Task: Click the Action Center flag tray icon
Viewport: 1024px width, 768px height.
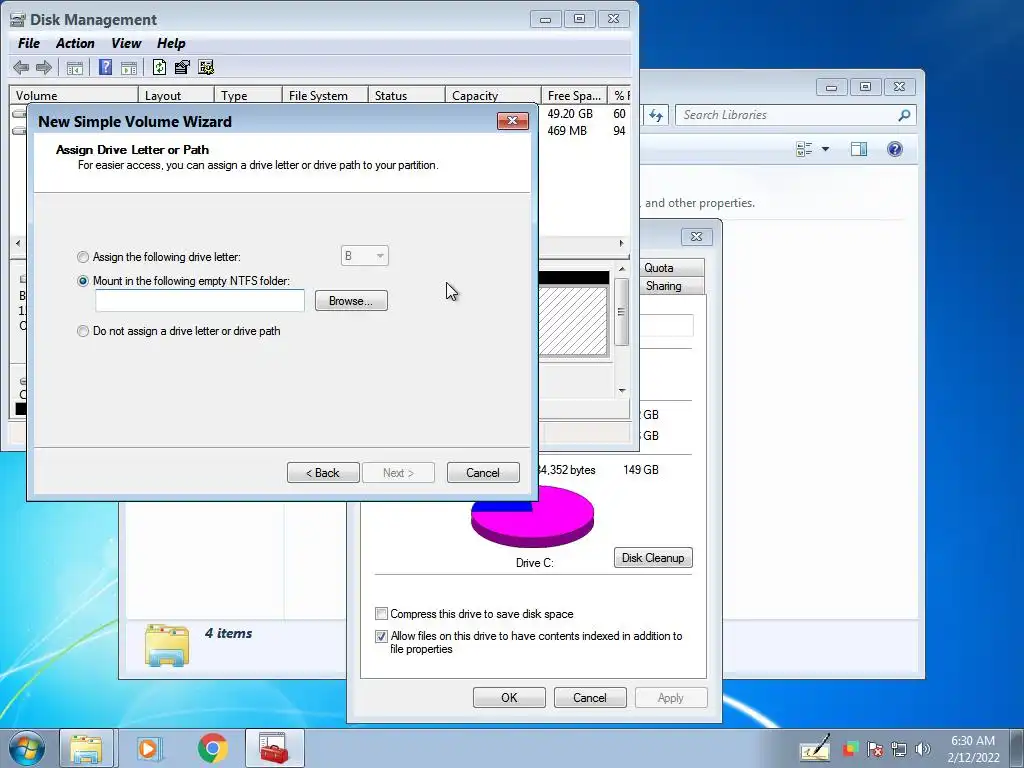Action: point(875,749)
